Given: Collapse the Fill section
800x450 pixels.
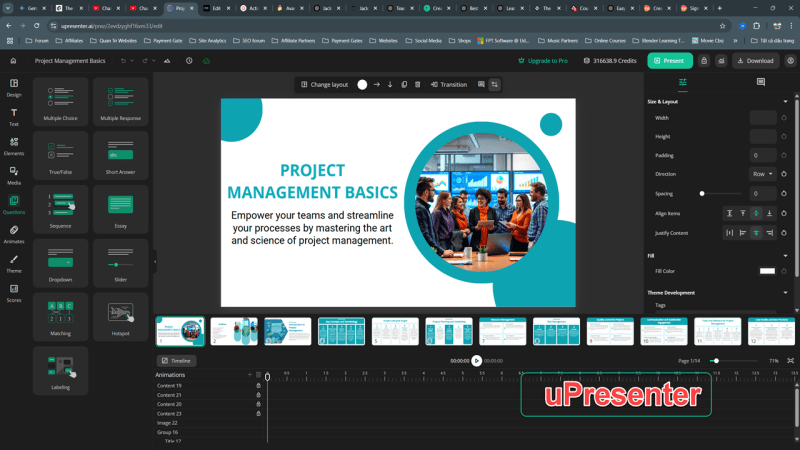Looking at the screenshot, I should [784, 255].
